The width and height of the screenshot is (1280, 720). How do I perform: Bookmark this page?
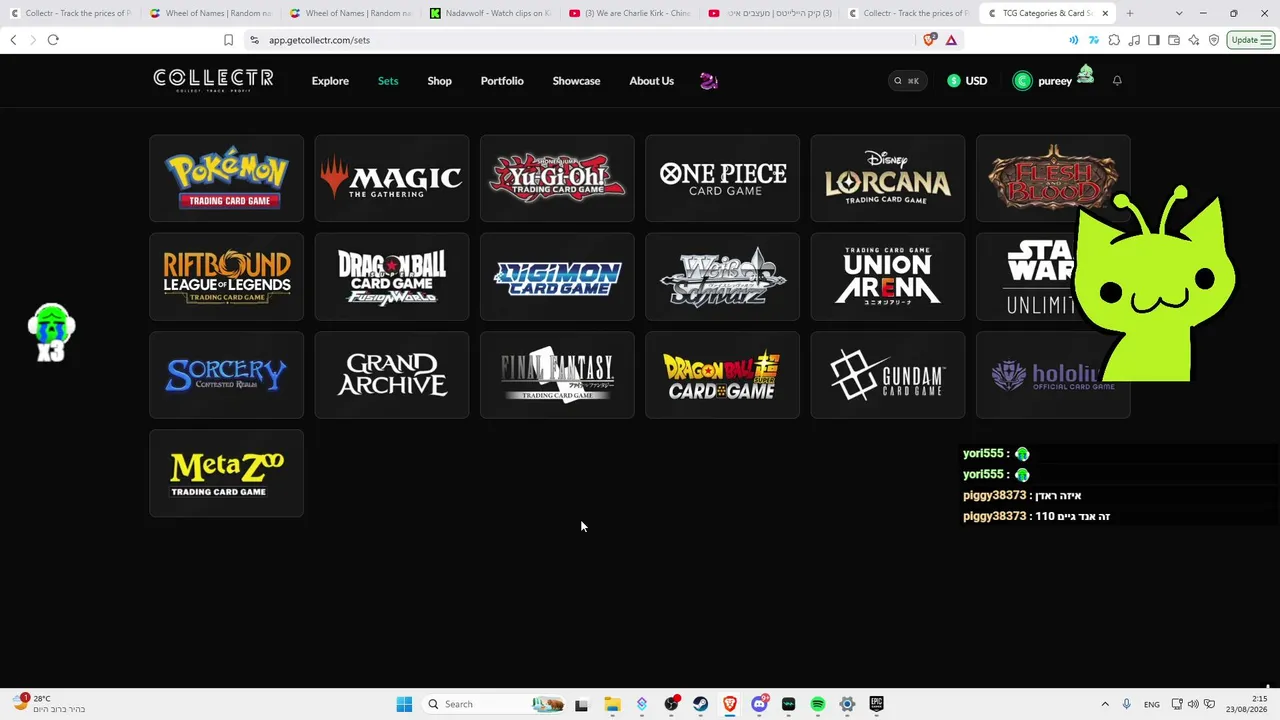[228, 40]
